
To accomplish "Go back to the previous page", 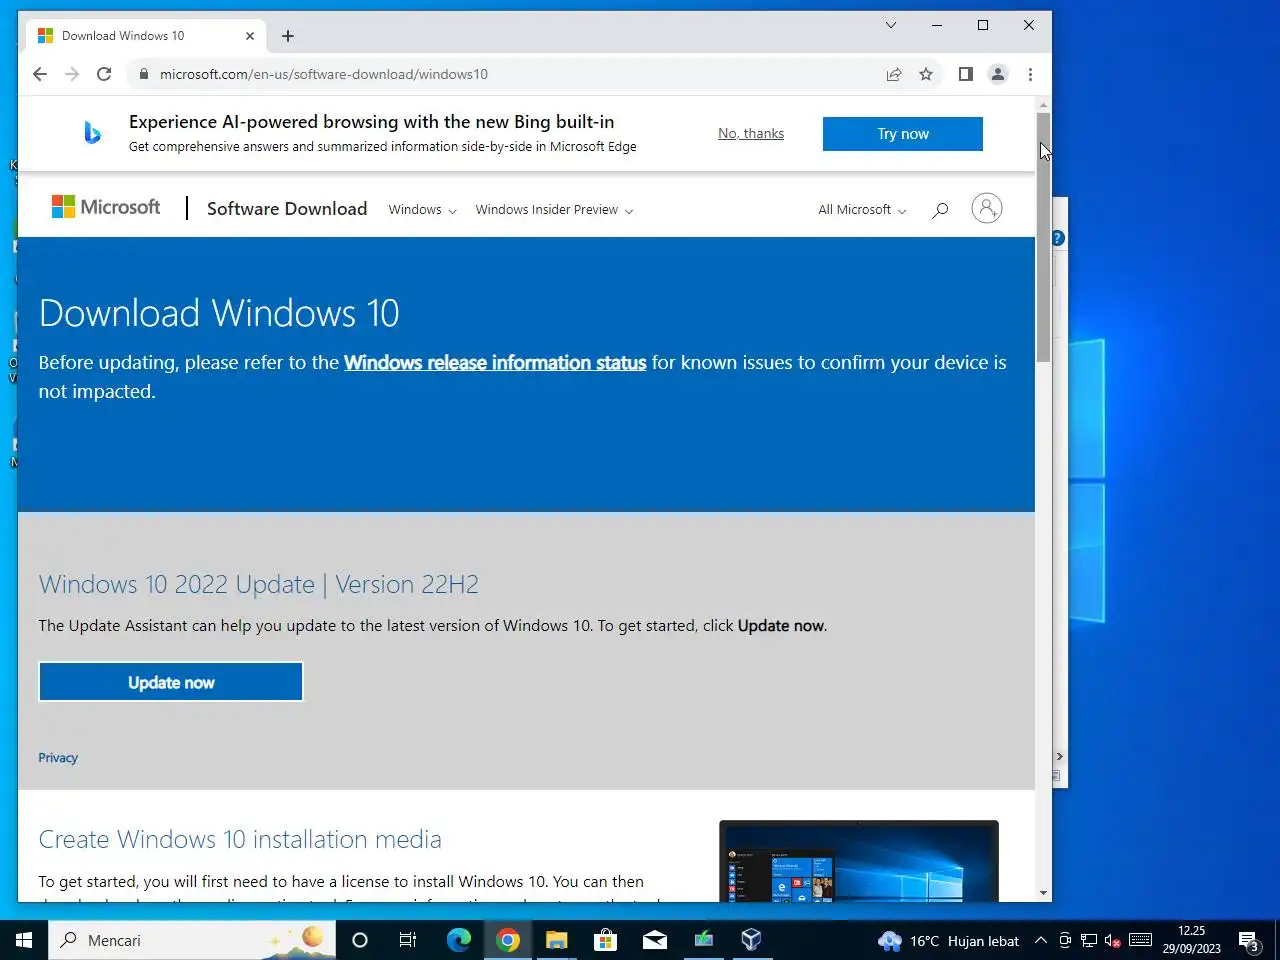I will tap(40, 74).
